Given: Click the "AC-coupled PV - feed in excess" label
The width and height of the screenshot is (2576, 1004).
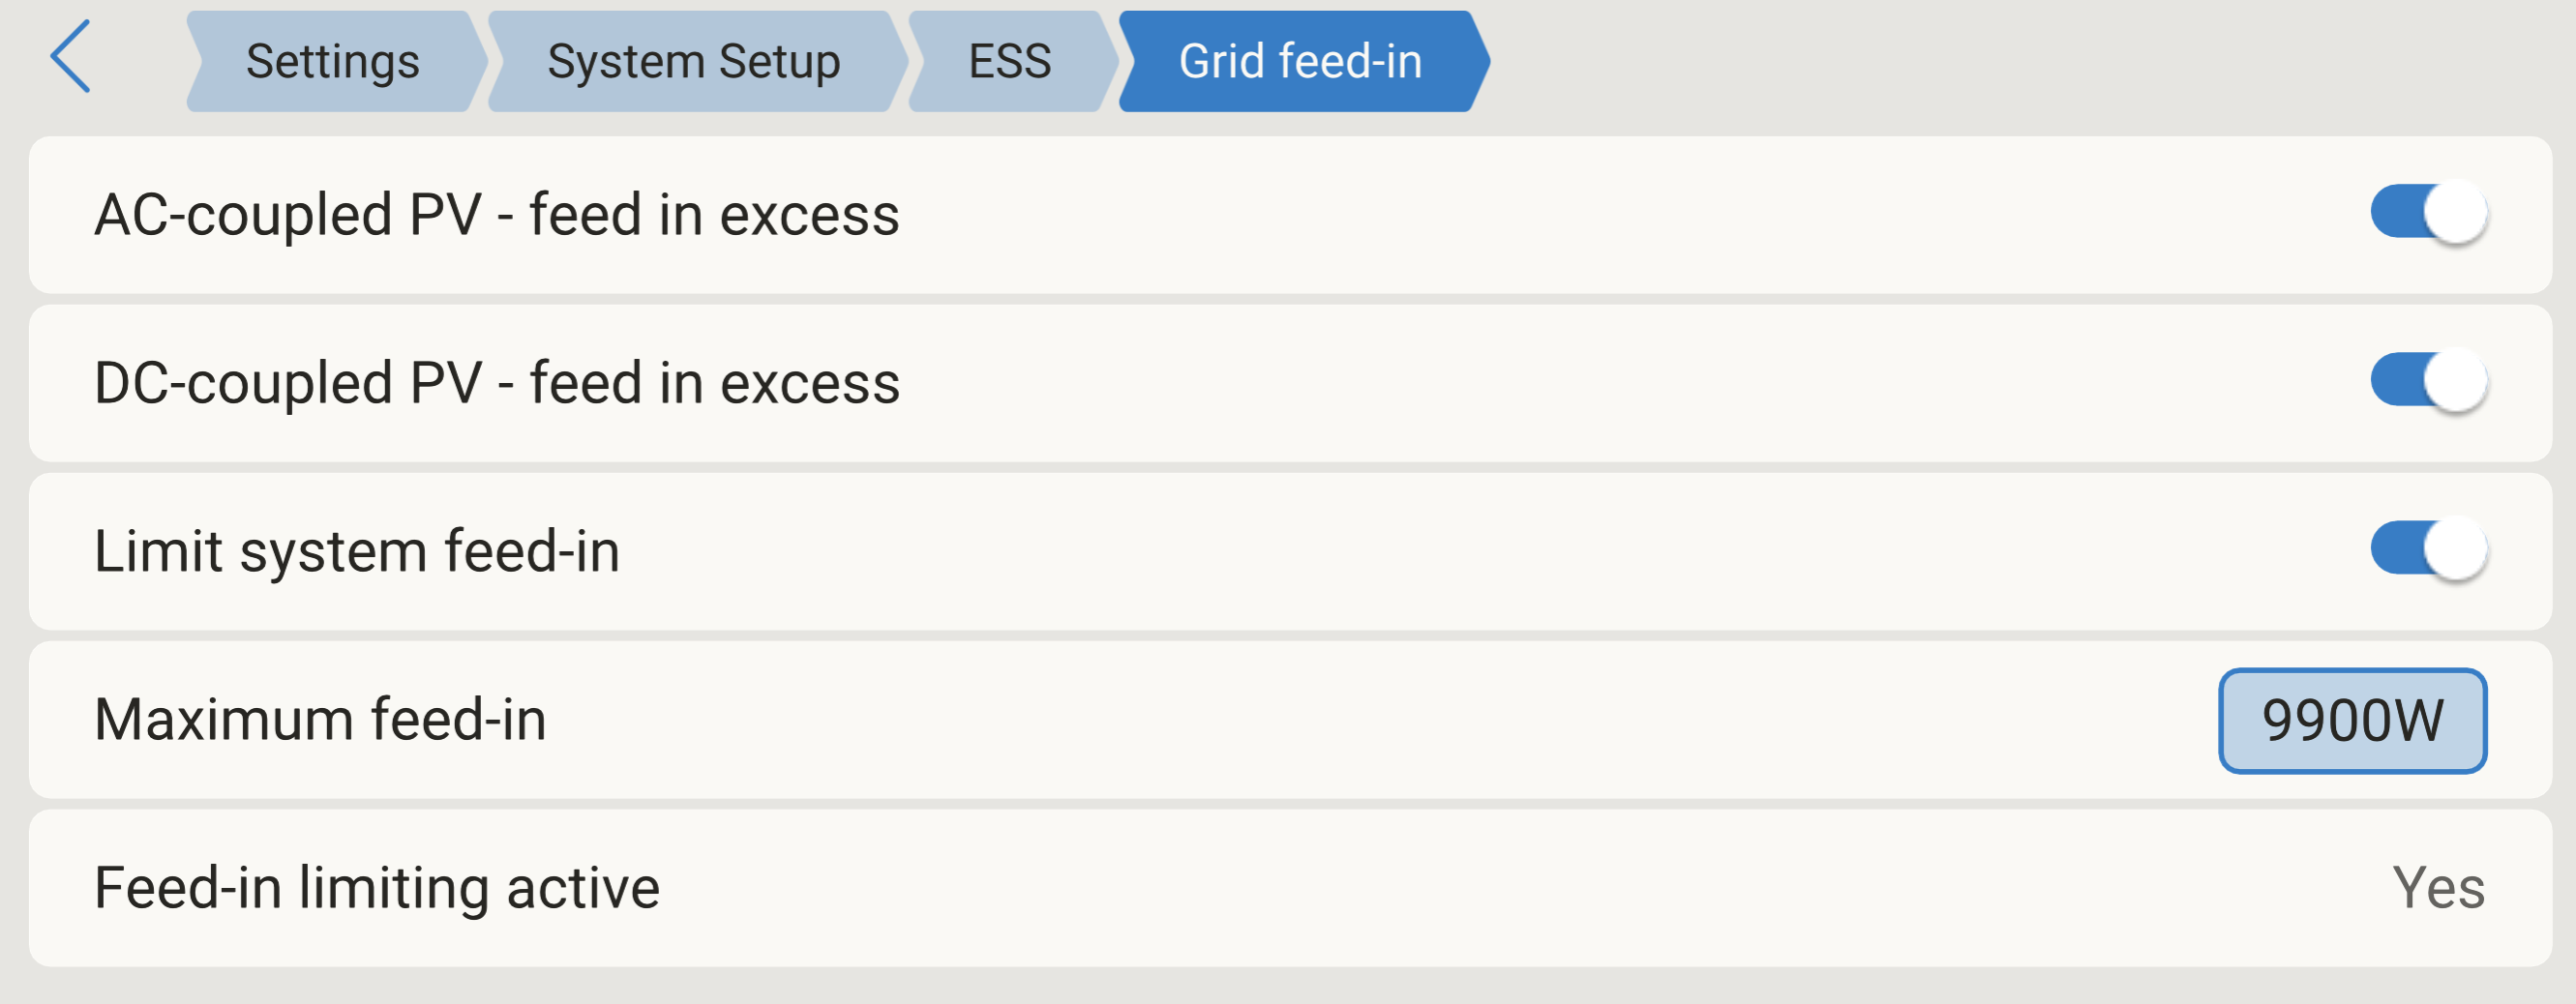Looking at the screenshot, I should tap(497, 215).
